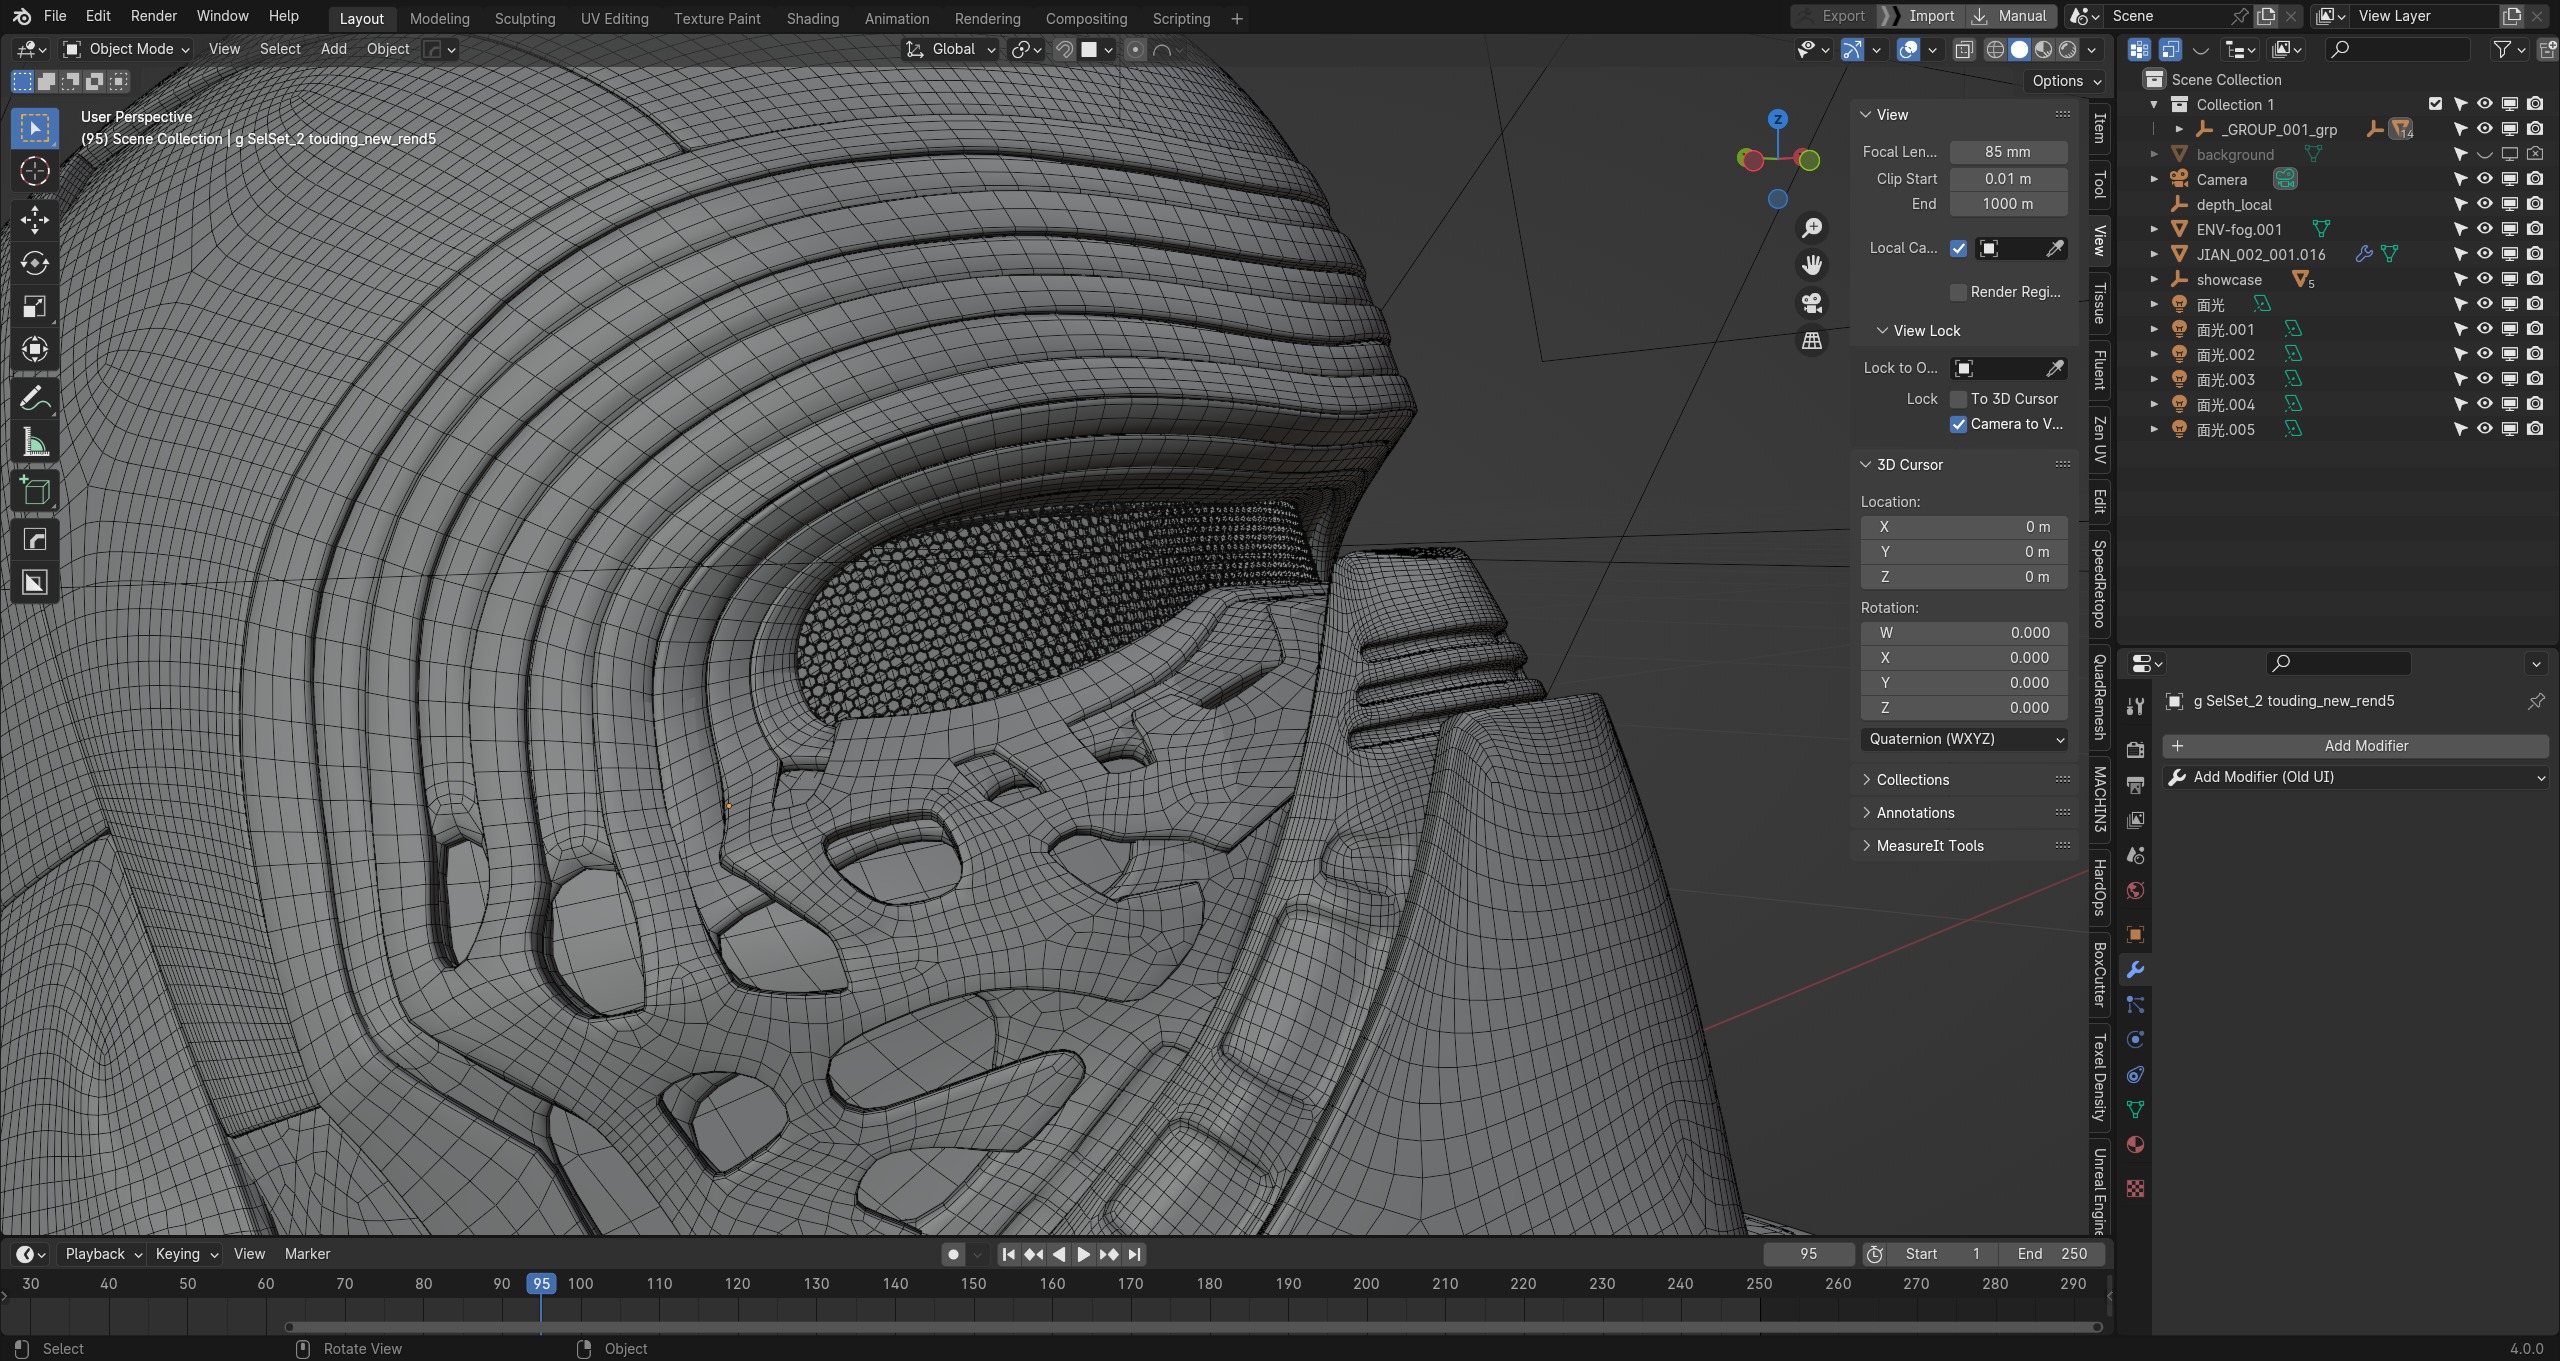Screen dimensions: 2560x1361
Task: Switch to the Shading workspace tab
Action: 812,18
